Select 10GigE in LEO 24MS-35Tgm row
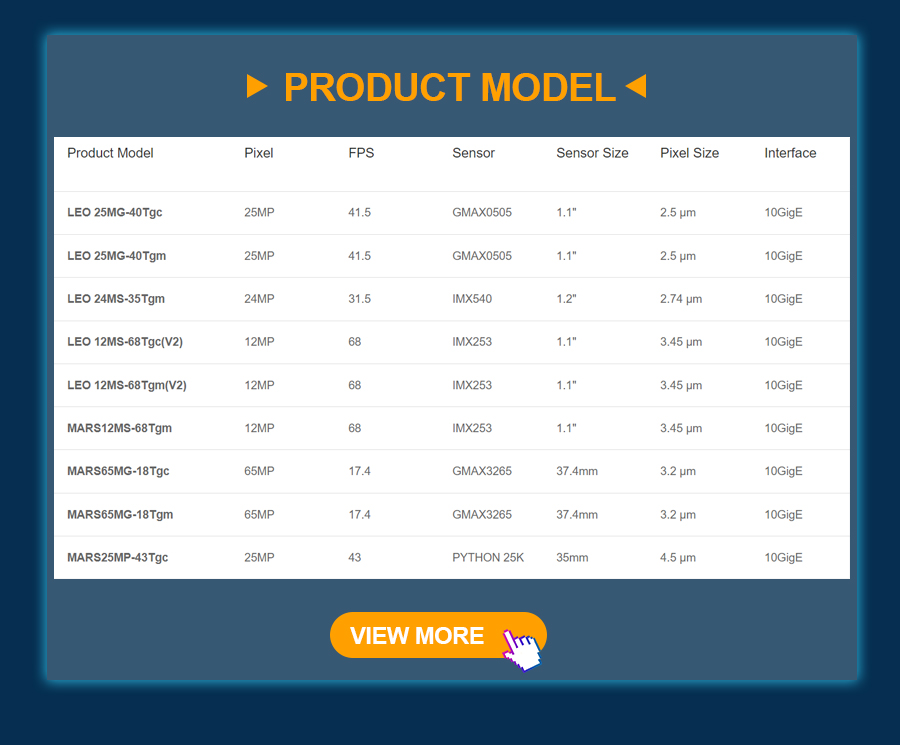Viewport: 900px width, 745px height. coord(783,298)
